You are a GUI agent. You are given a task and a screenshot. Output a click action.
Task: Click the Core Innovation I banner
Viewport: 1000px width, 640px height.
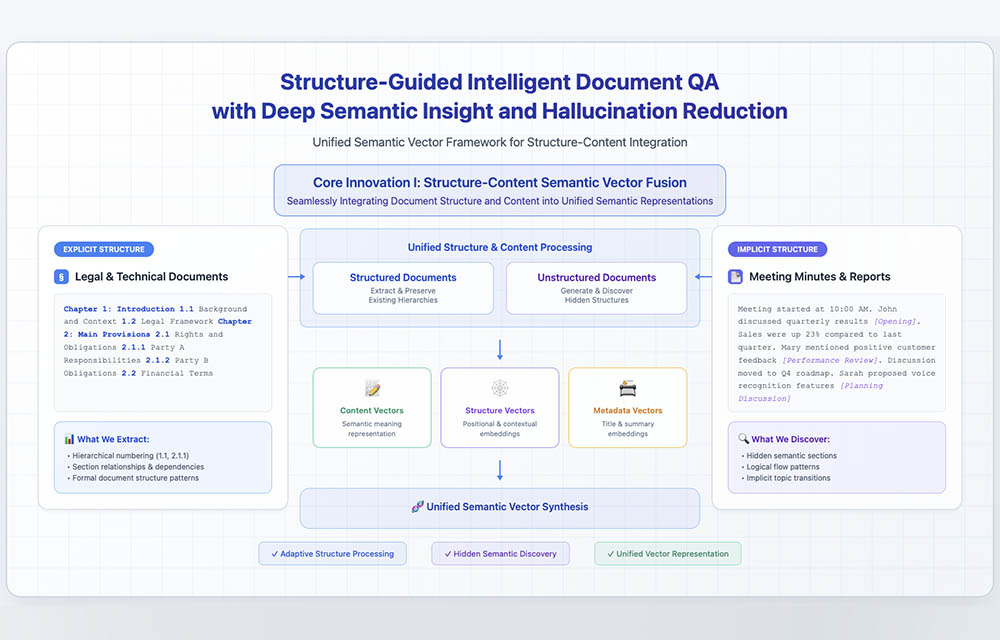pyautogui.click(x=500, y=190)
